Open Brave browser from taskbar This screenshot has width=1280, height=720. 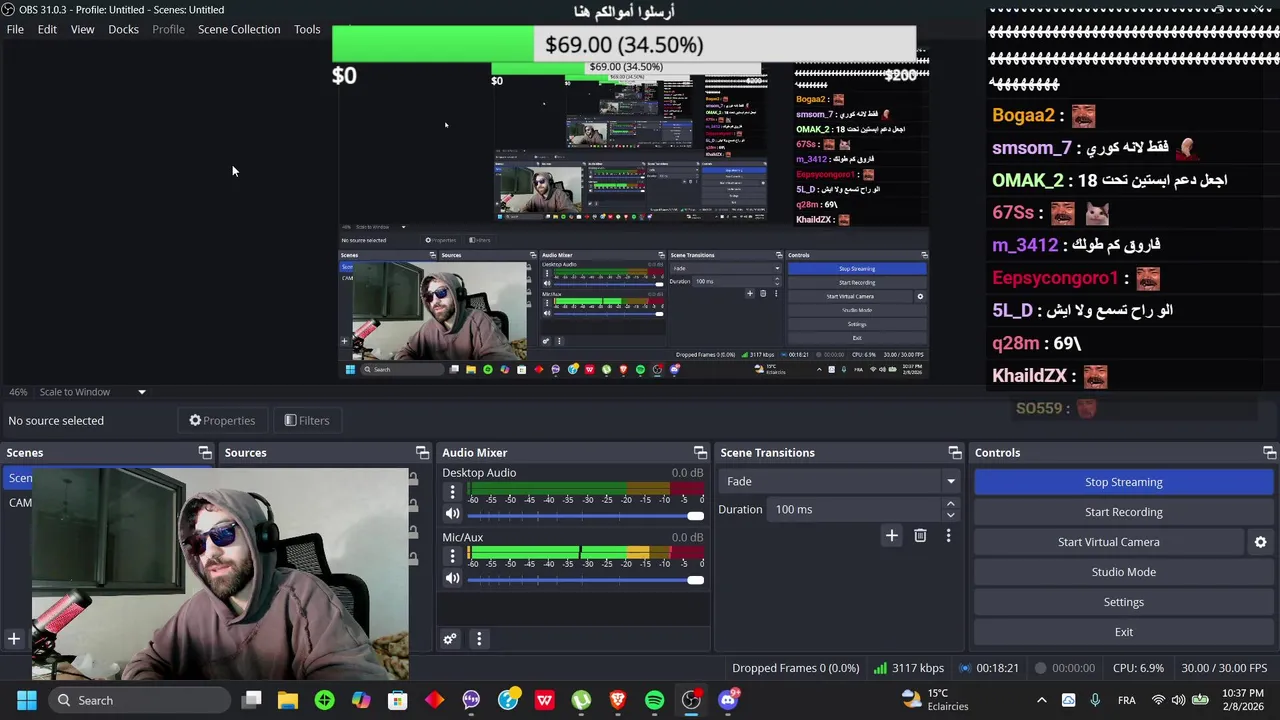[618, 700]
